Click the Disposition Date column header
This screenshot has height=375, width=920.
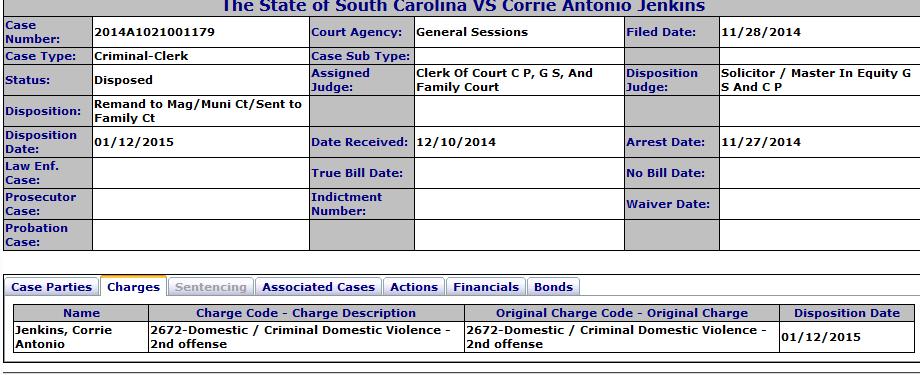tap(847, 313)
